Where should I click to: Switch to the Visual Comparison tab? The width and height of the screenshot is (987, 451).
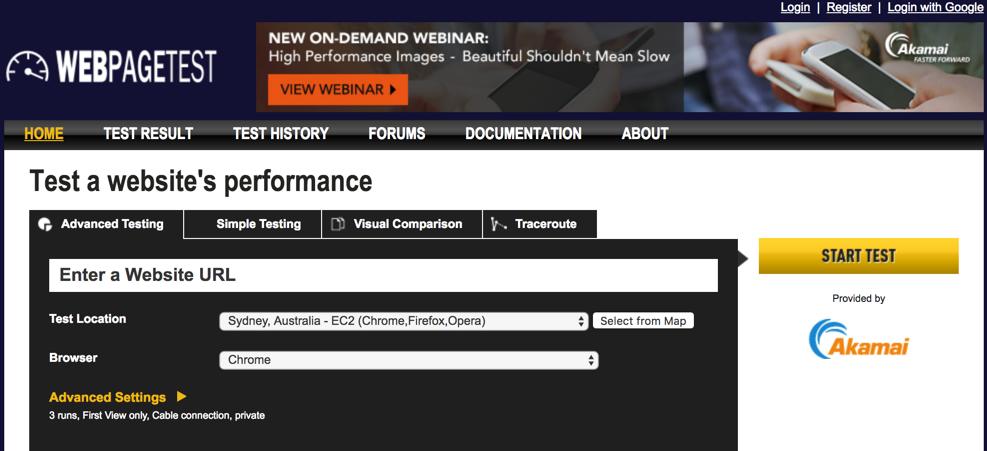pos(402,224)
